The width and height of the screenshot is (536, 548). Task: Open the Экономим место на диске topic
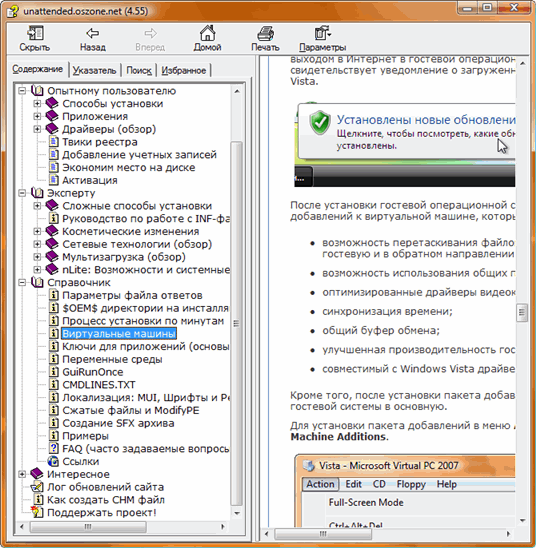[x=129, y=167]
